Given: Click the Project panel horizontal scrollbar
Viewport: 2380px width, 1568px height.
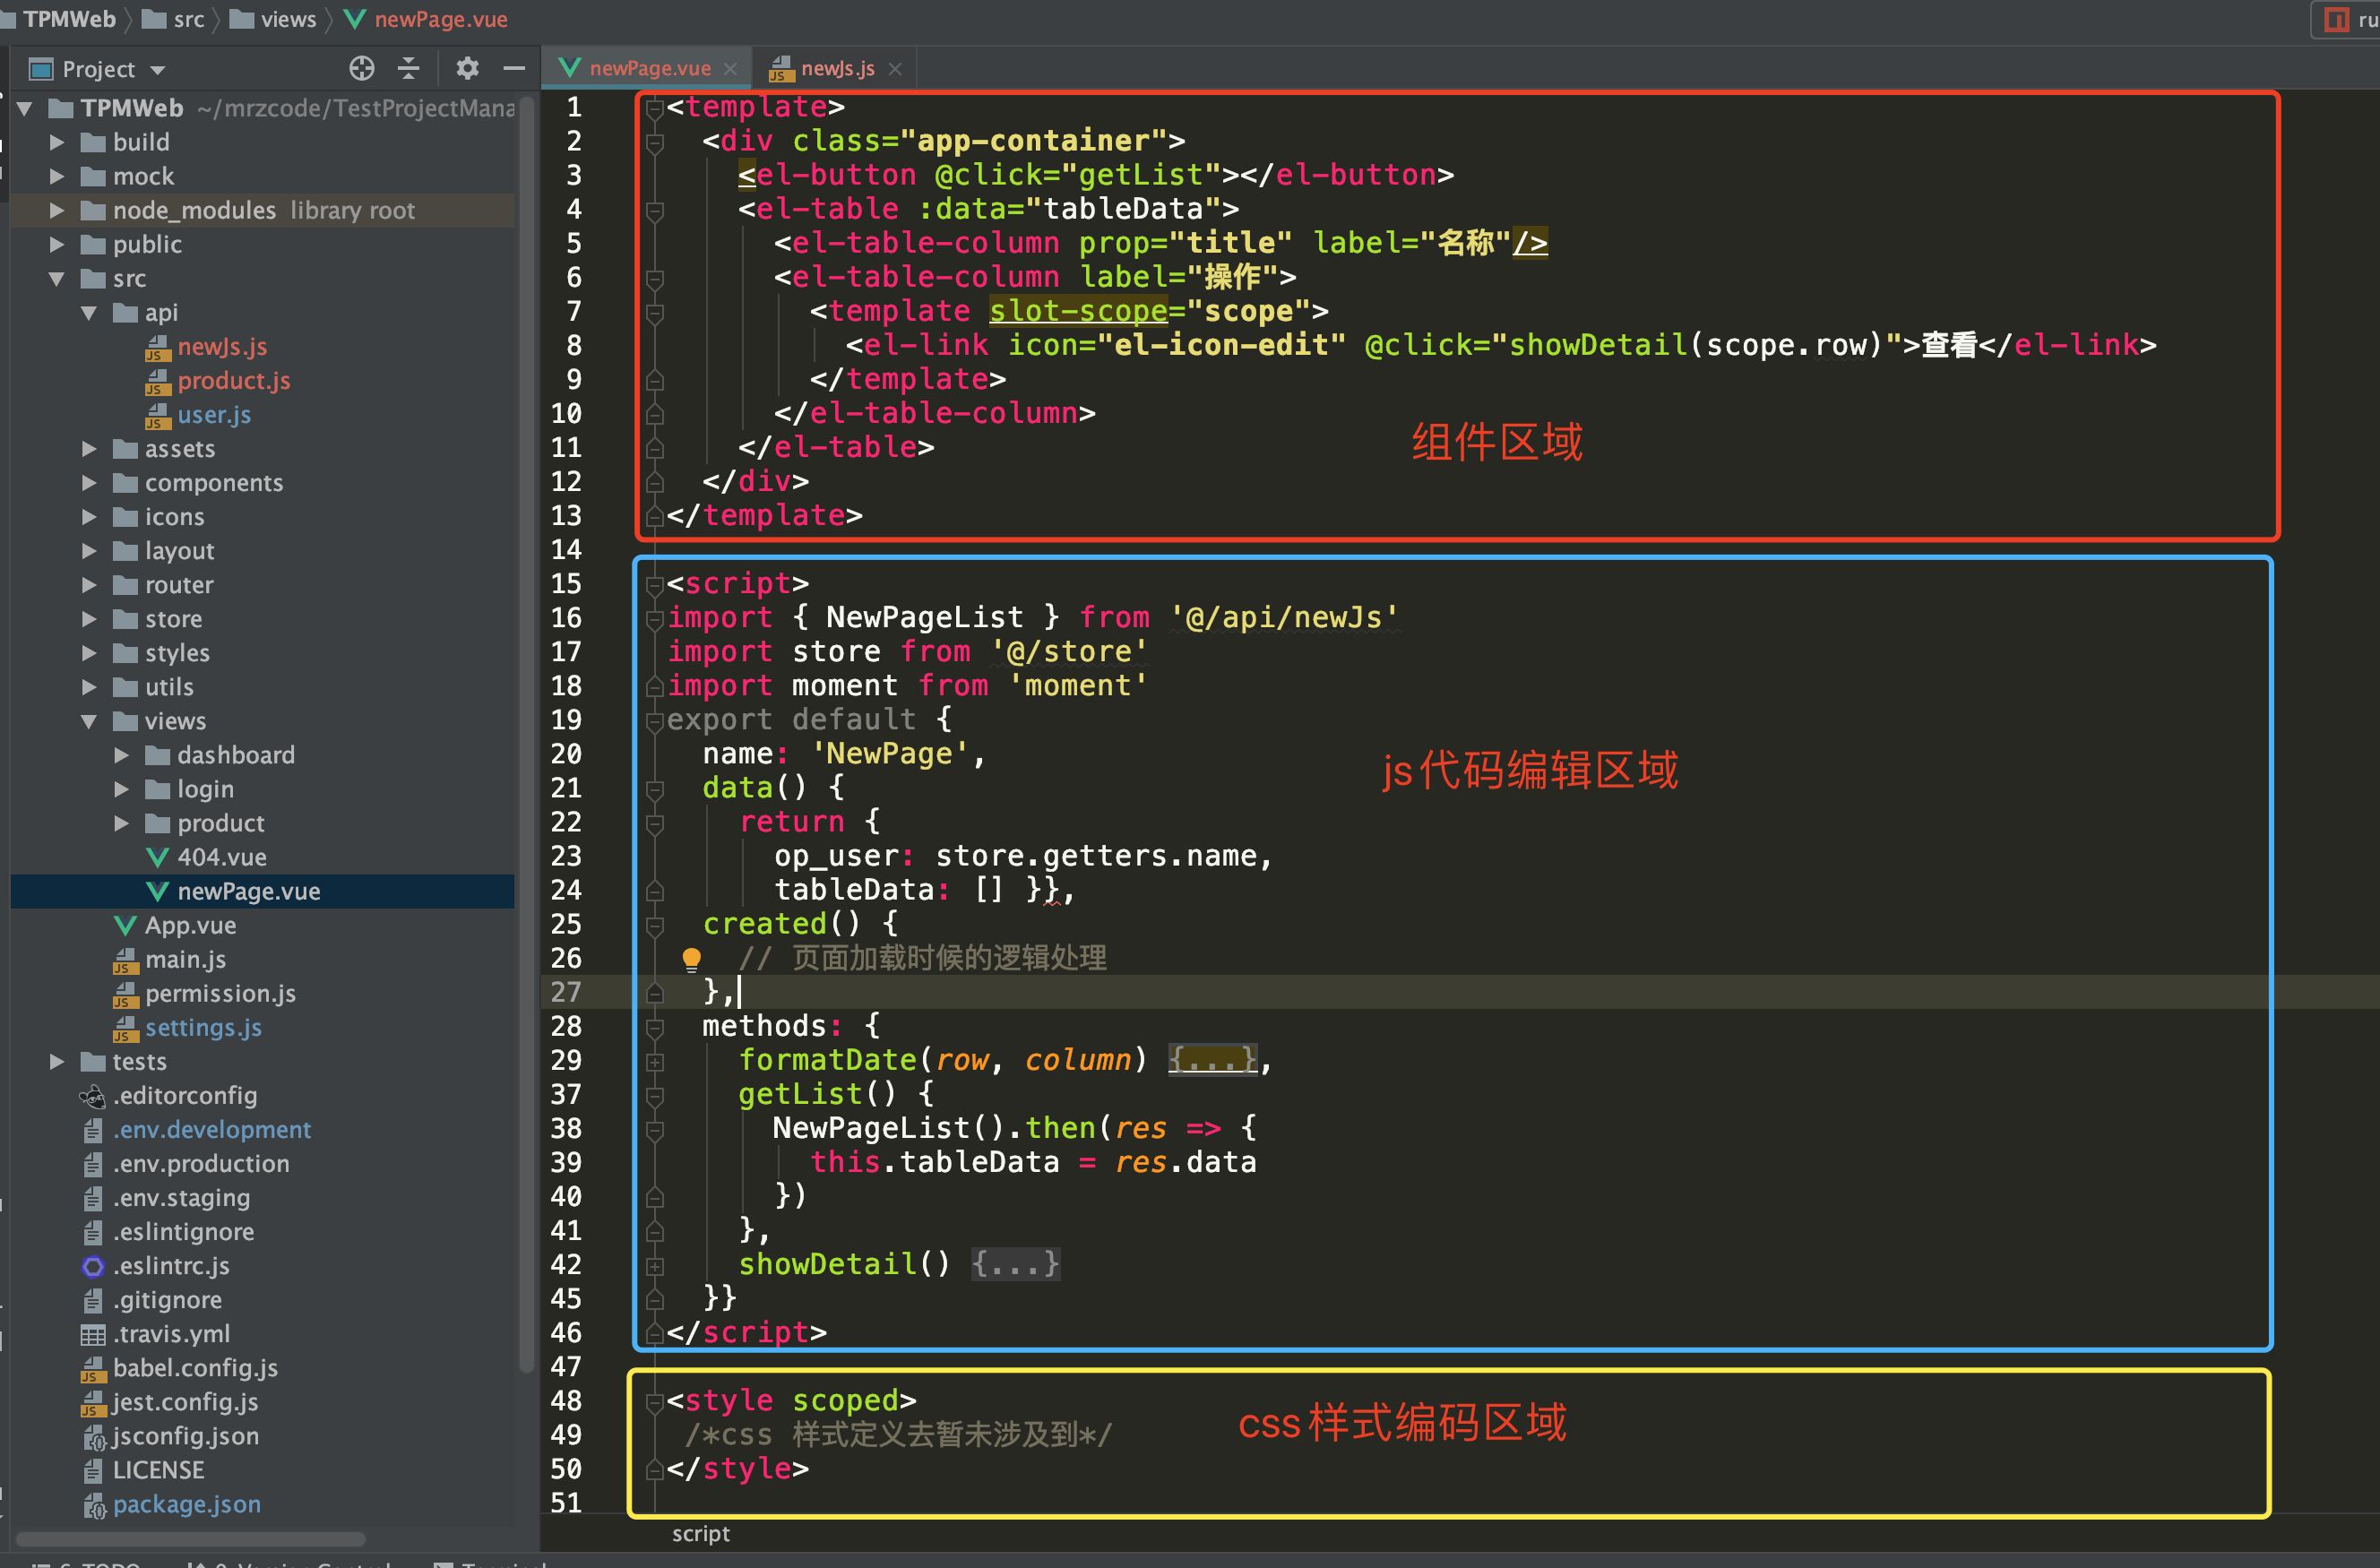Looking at the screenshot, I should (x=190, y=1538).
